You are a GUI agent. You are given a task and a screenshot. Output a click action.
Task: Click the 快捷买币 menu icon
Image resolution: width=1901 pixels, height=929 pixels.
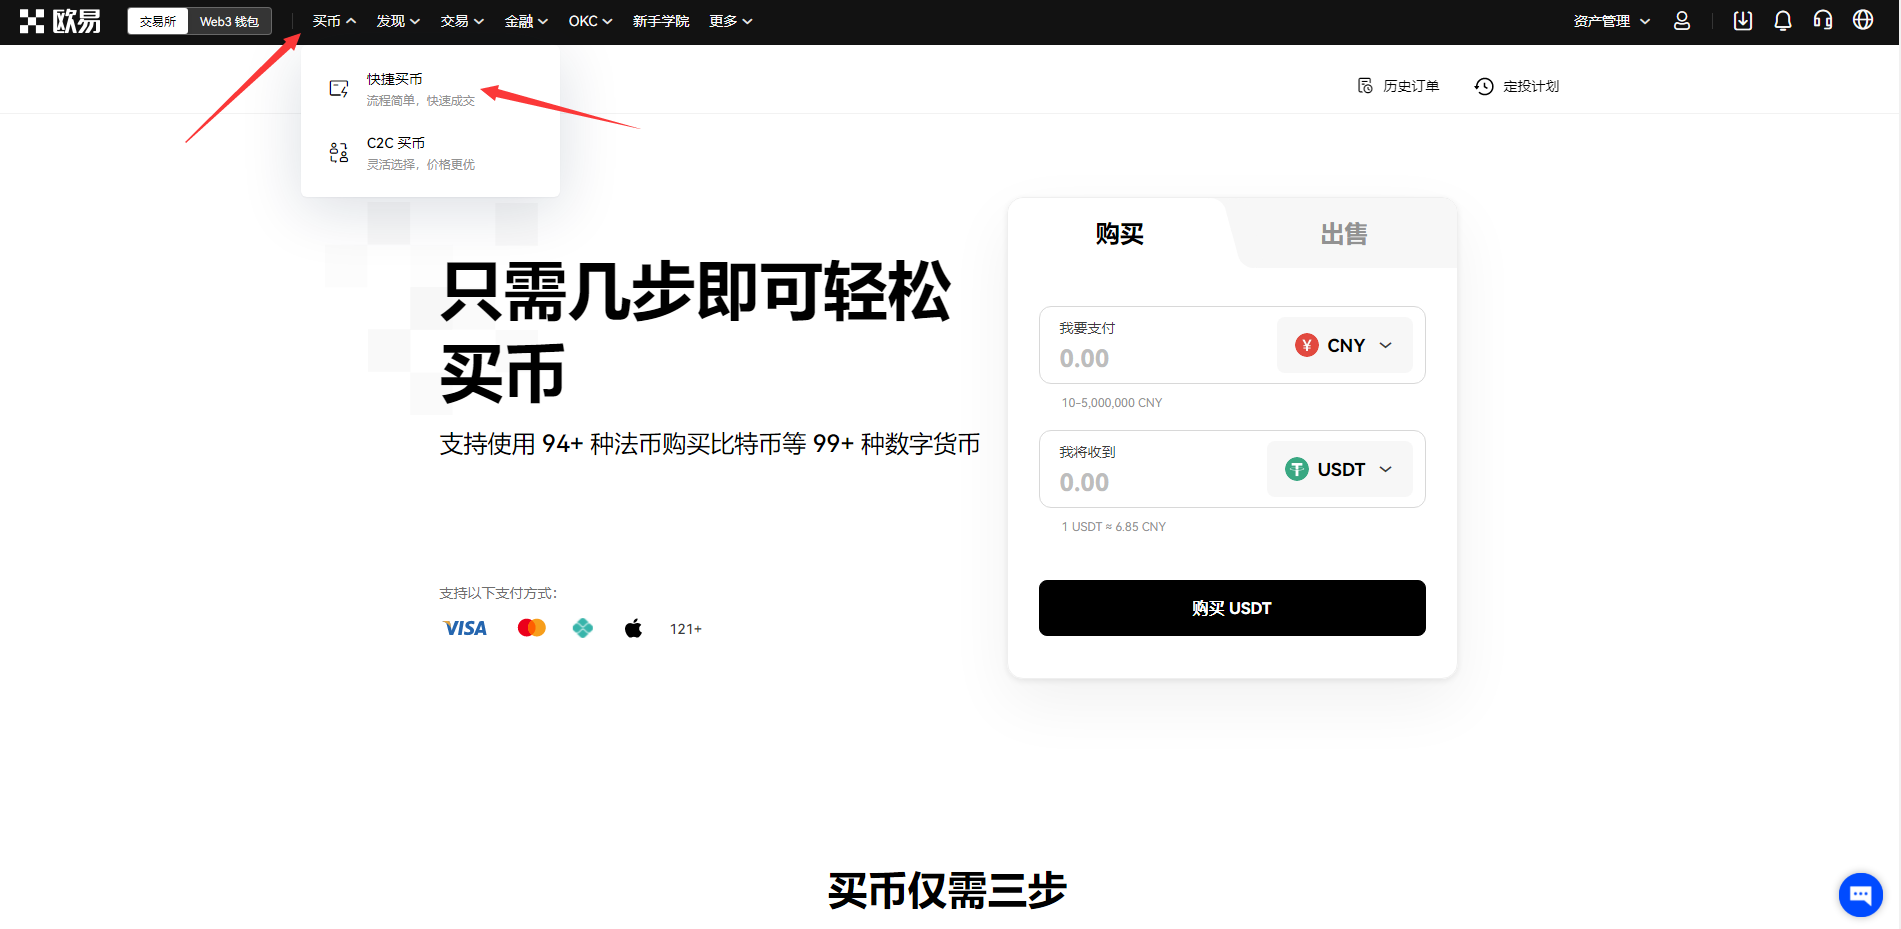click(x=339, y=89)
